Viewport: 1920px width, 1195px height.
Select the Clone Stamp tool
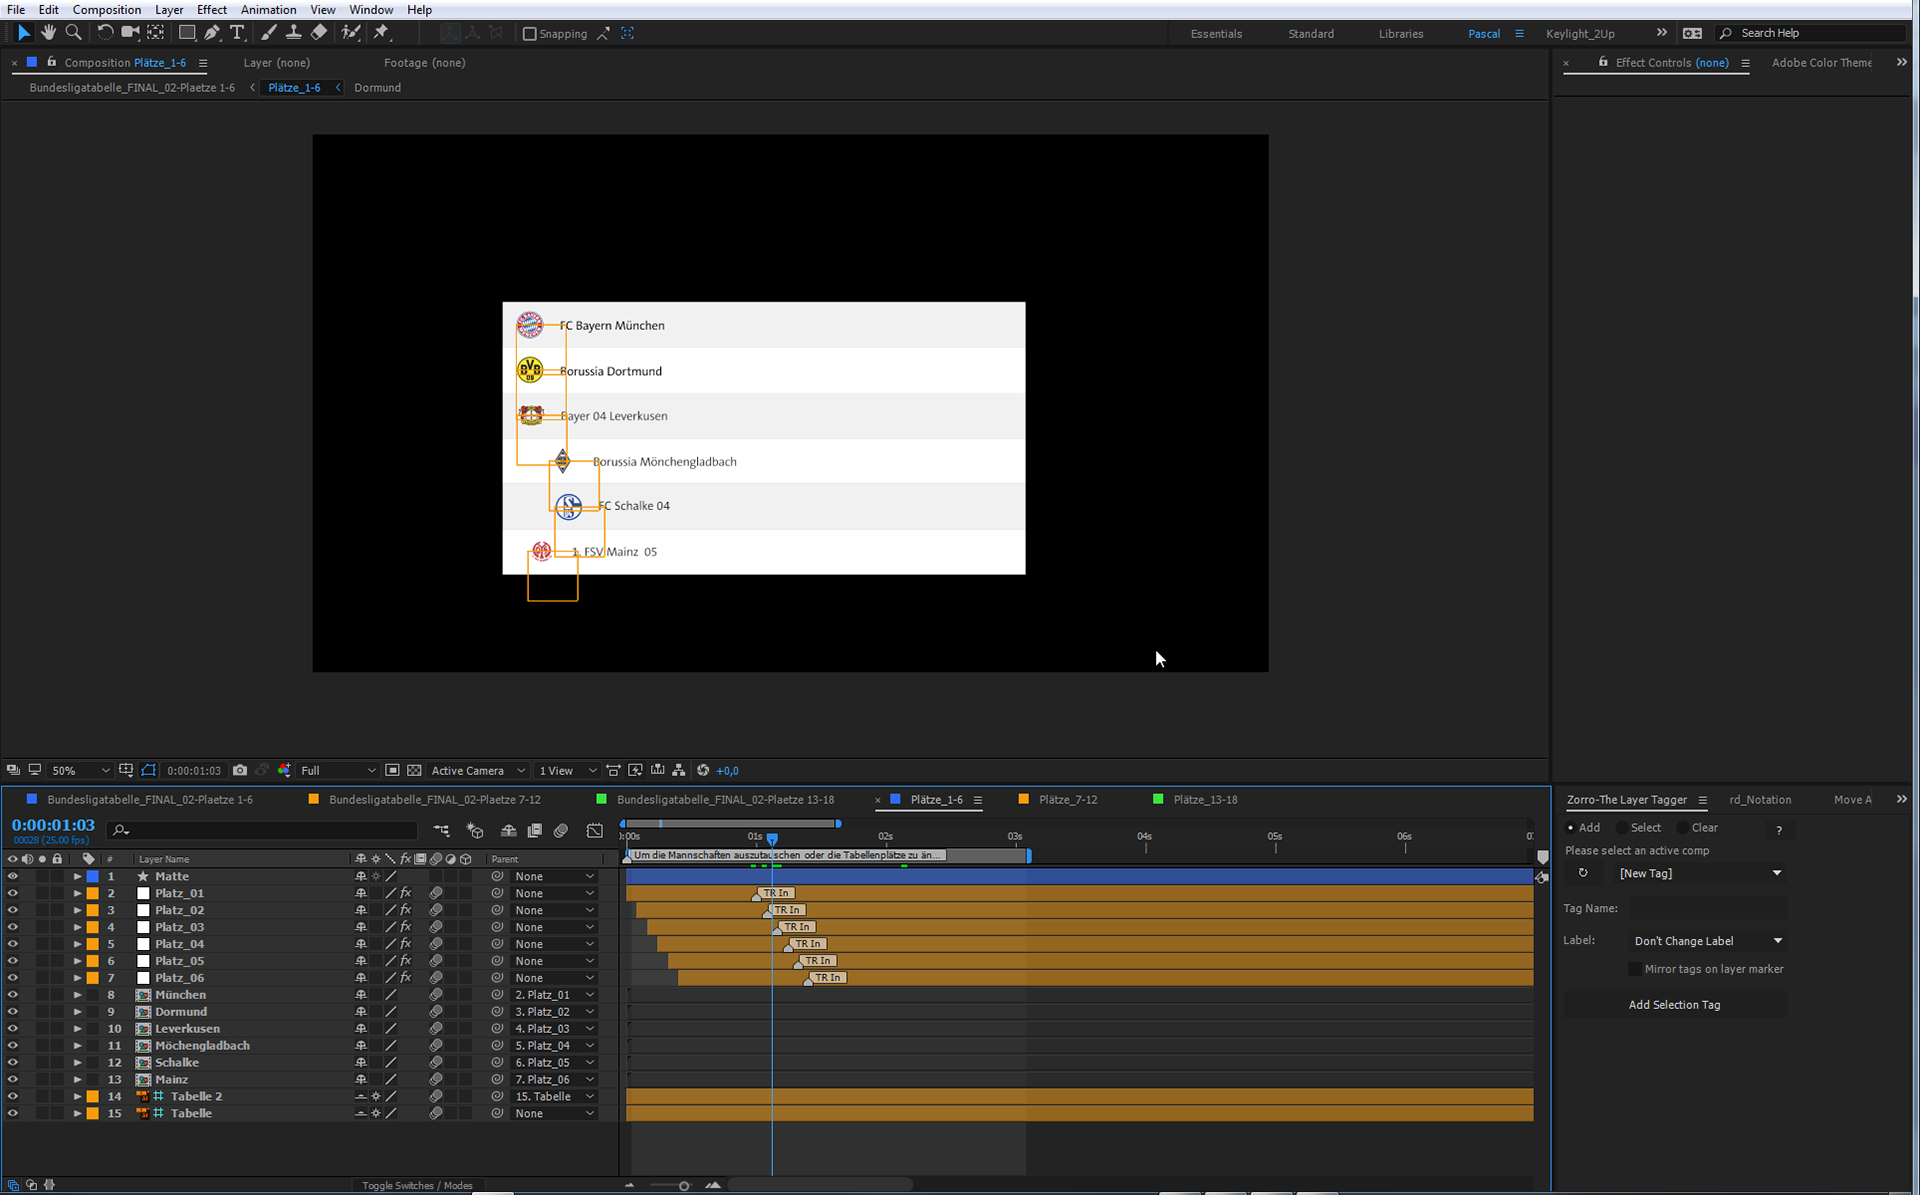point(293,33)
